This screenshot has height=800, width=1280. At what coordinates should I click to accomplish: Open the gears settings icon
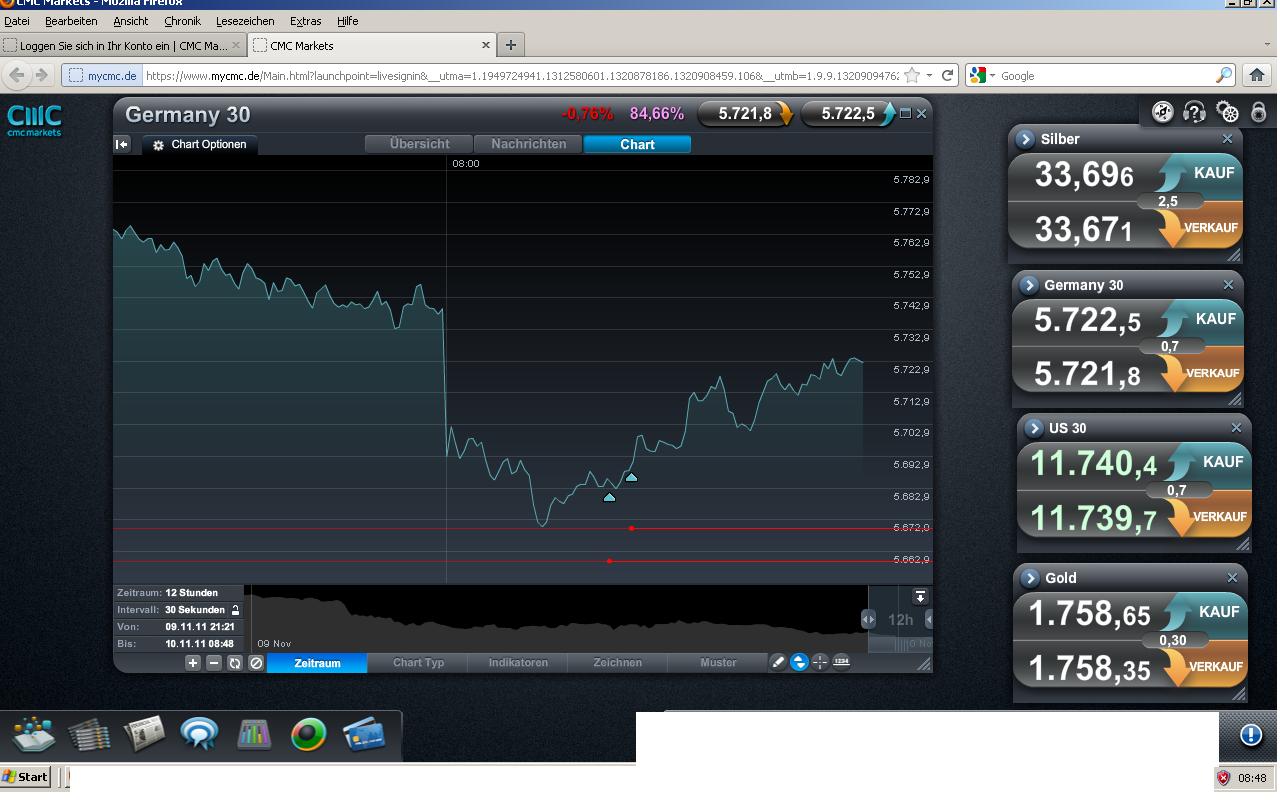1227,112
